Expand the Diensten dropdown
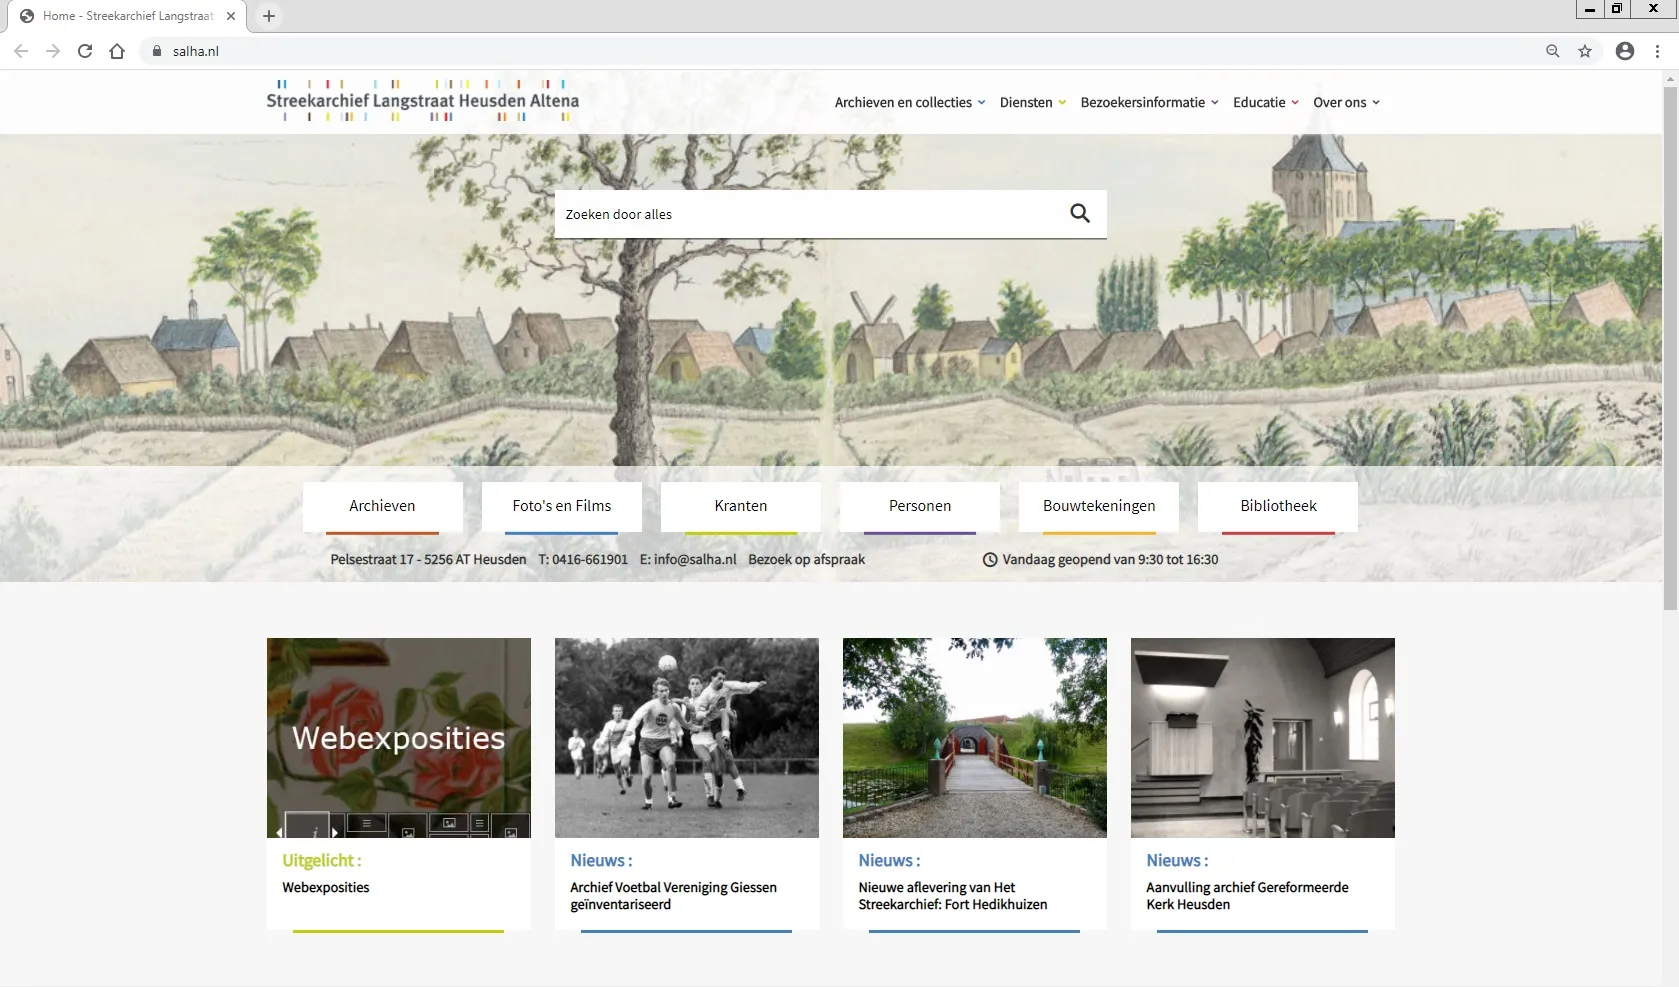Image resolution: width=1679 pixels, height=987 pixels. [1026, 102]
